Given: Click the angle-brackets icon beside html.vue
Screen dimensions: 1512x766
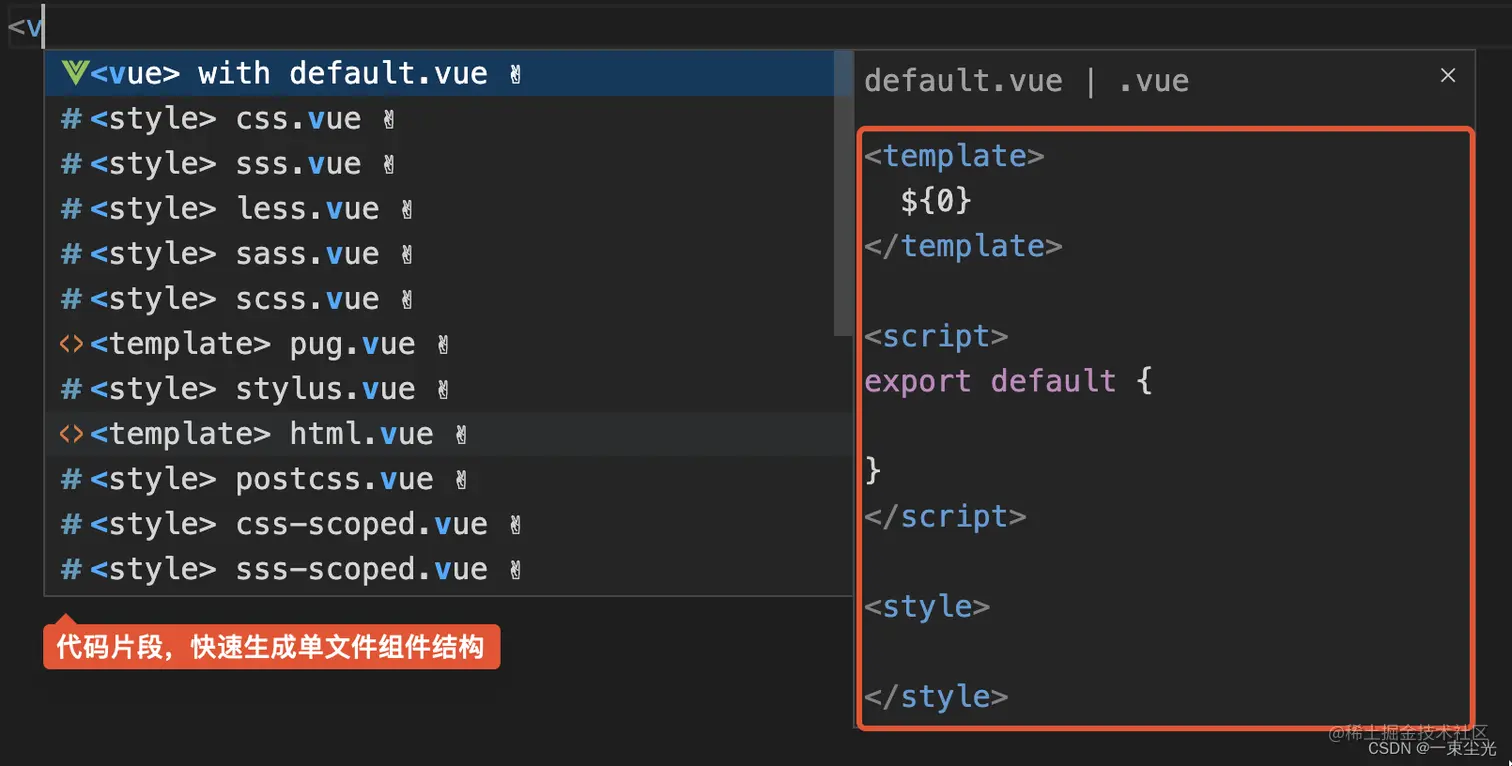Looking at the screenshot, I should [71, 434].
